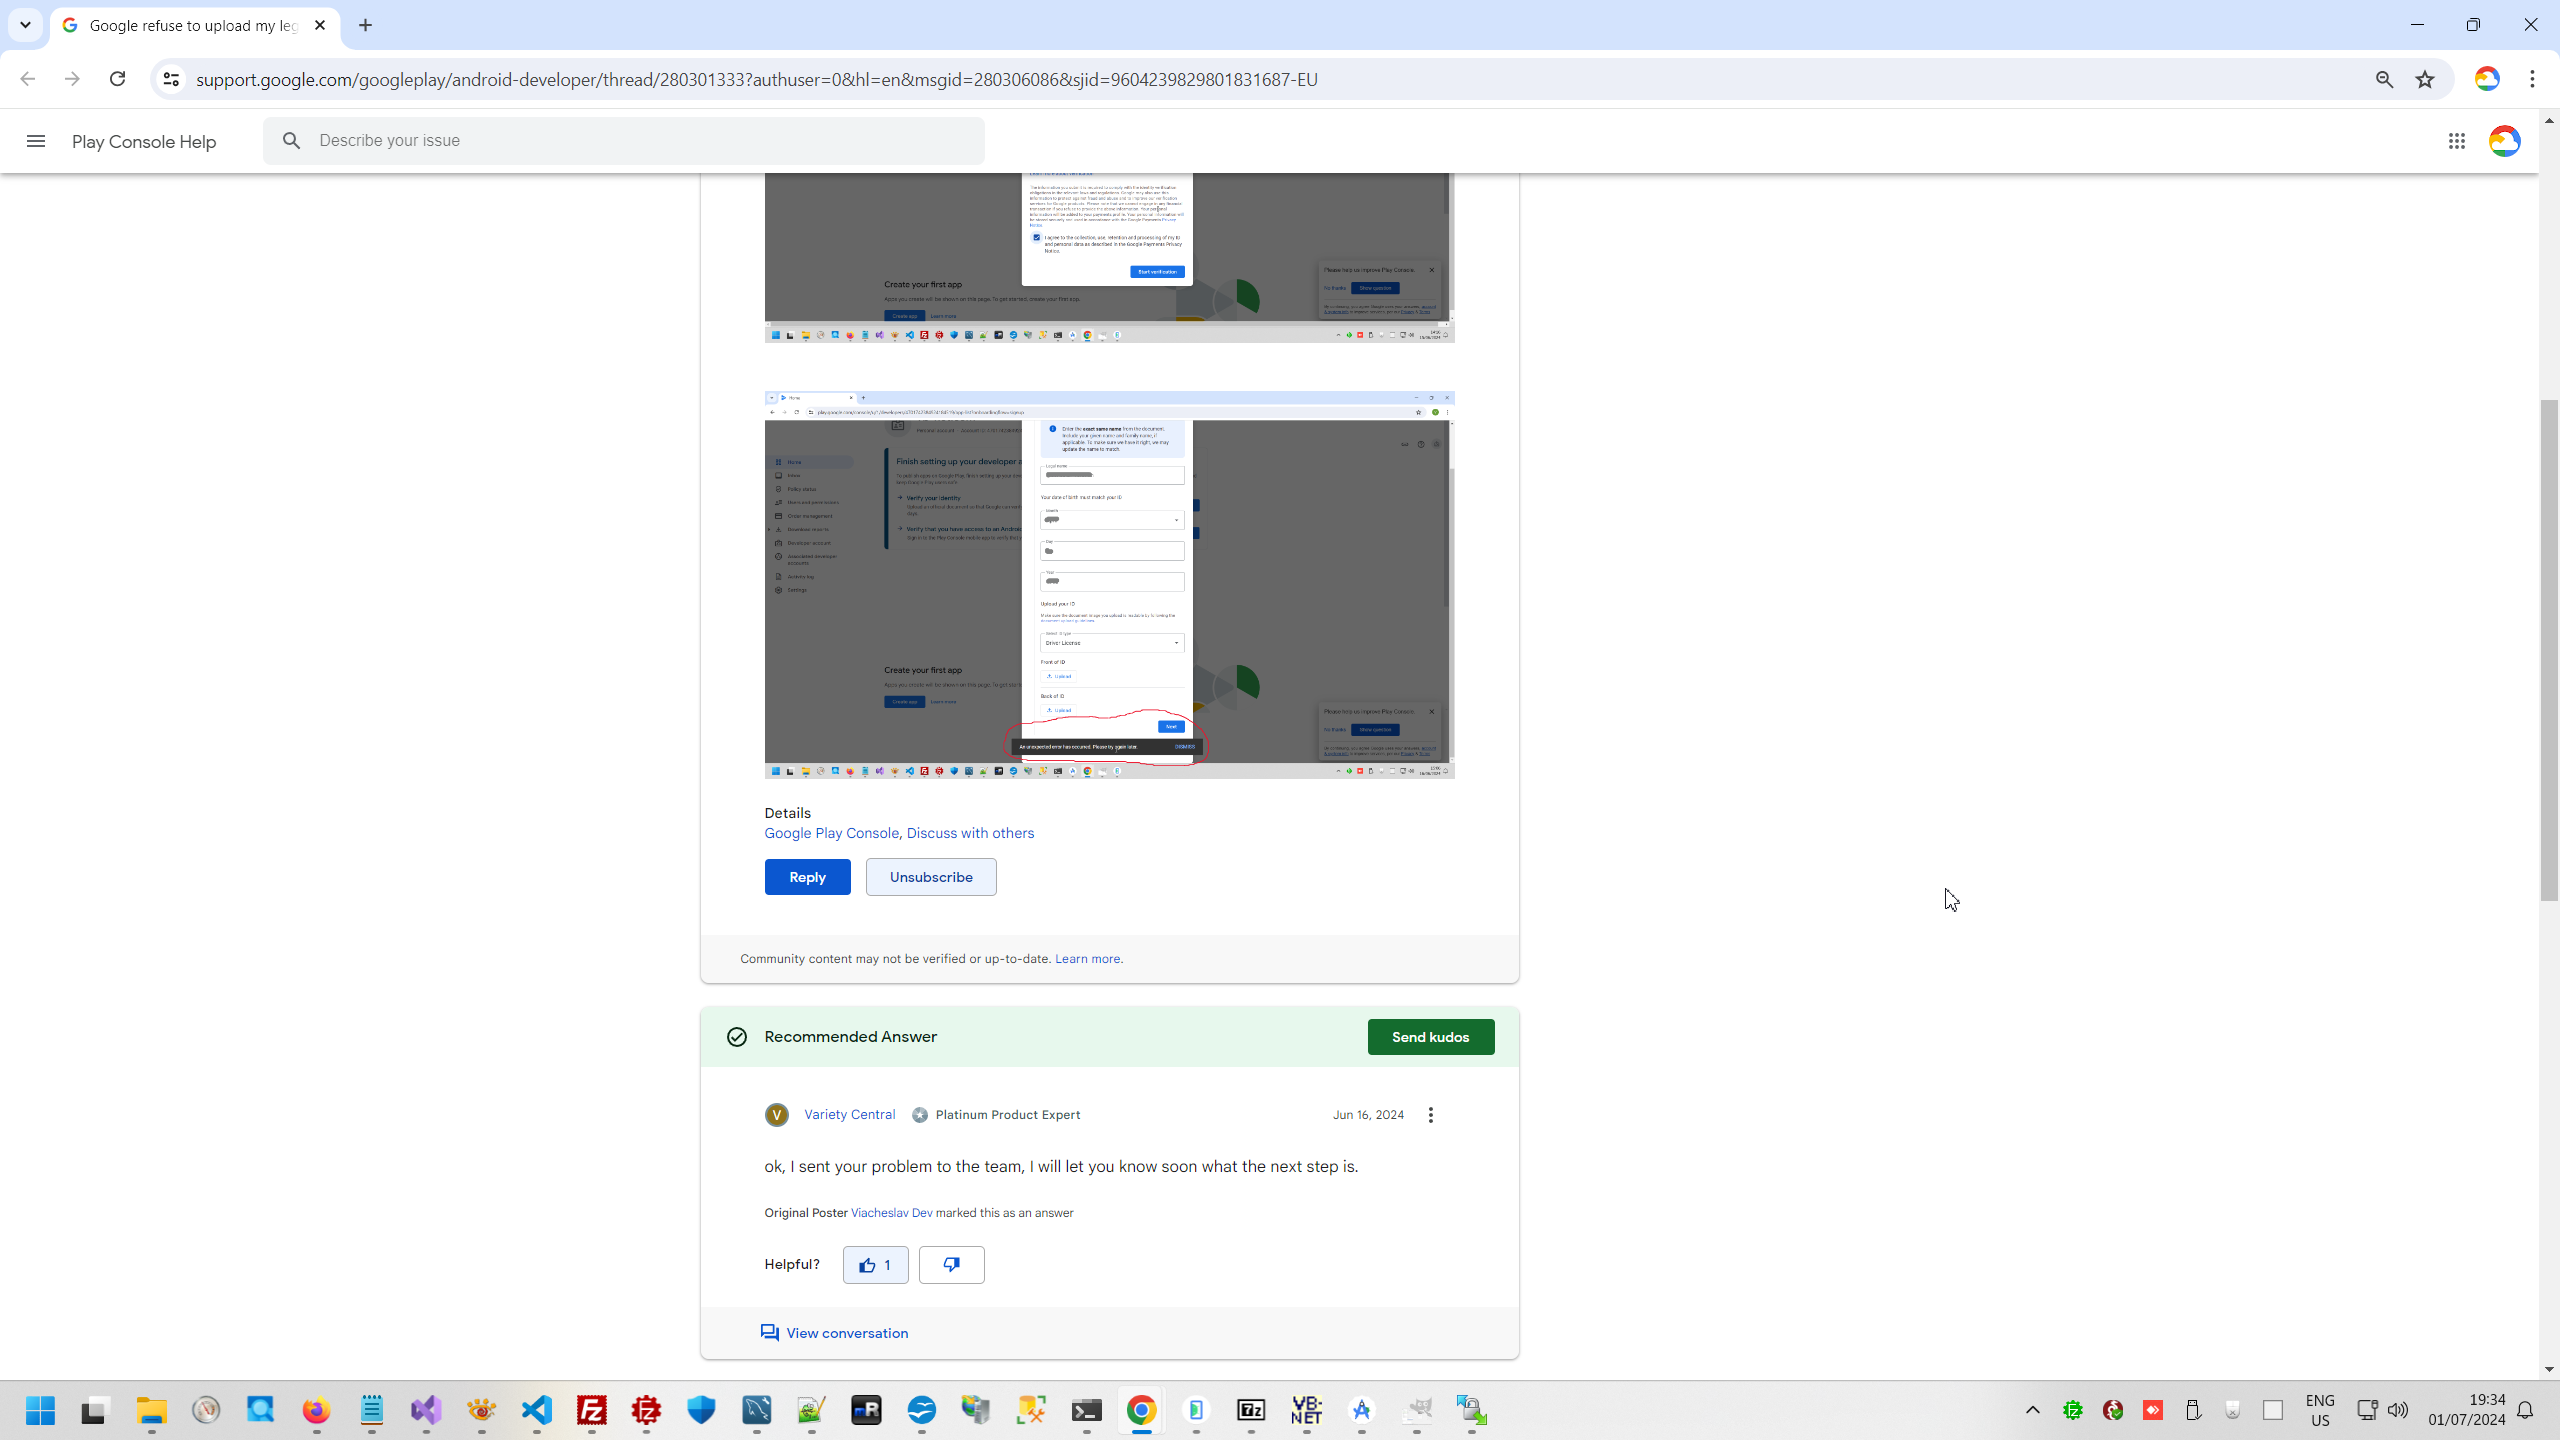2560x1440 pixels.
Task: Click the page vertical scrollbar
Action: pos(2549,650)
